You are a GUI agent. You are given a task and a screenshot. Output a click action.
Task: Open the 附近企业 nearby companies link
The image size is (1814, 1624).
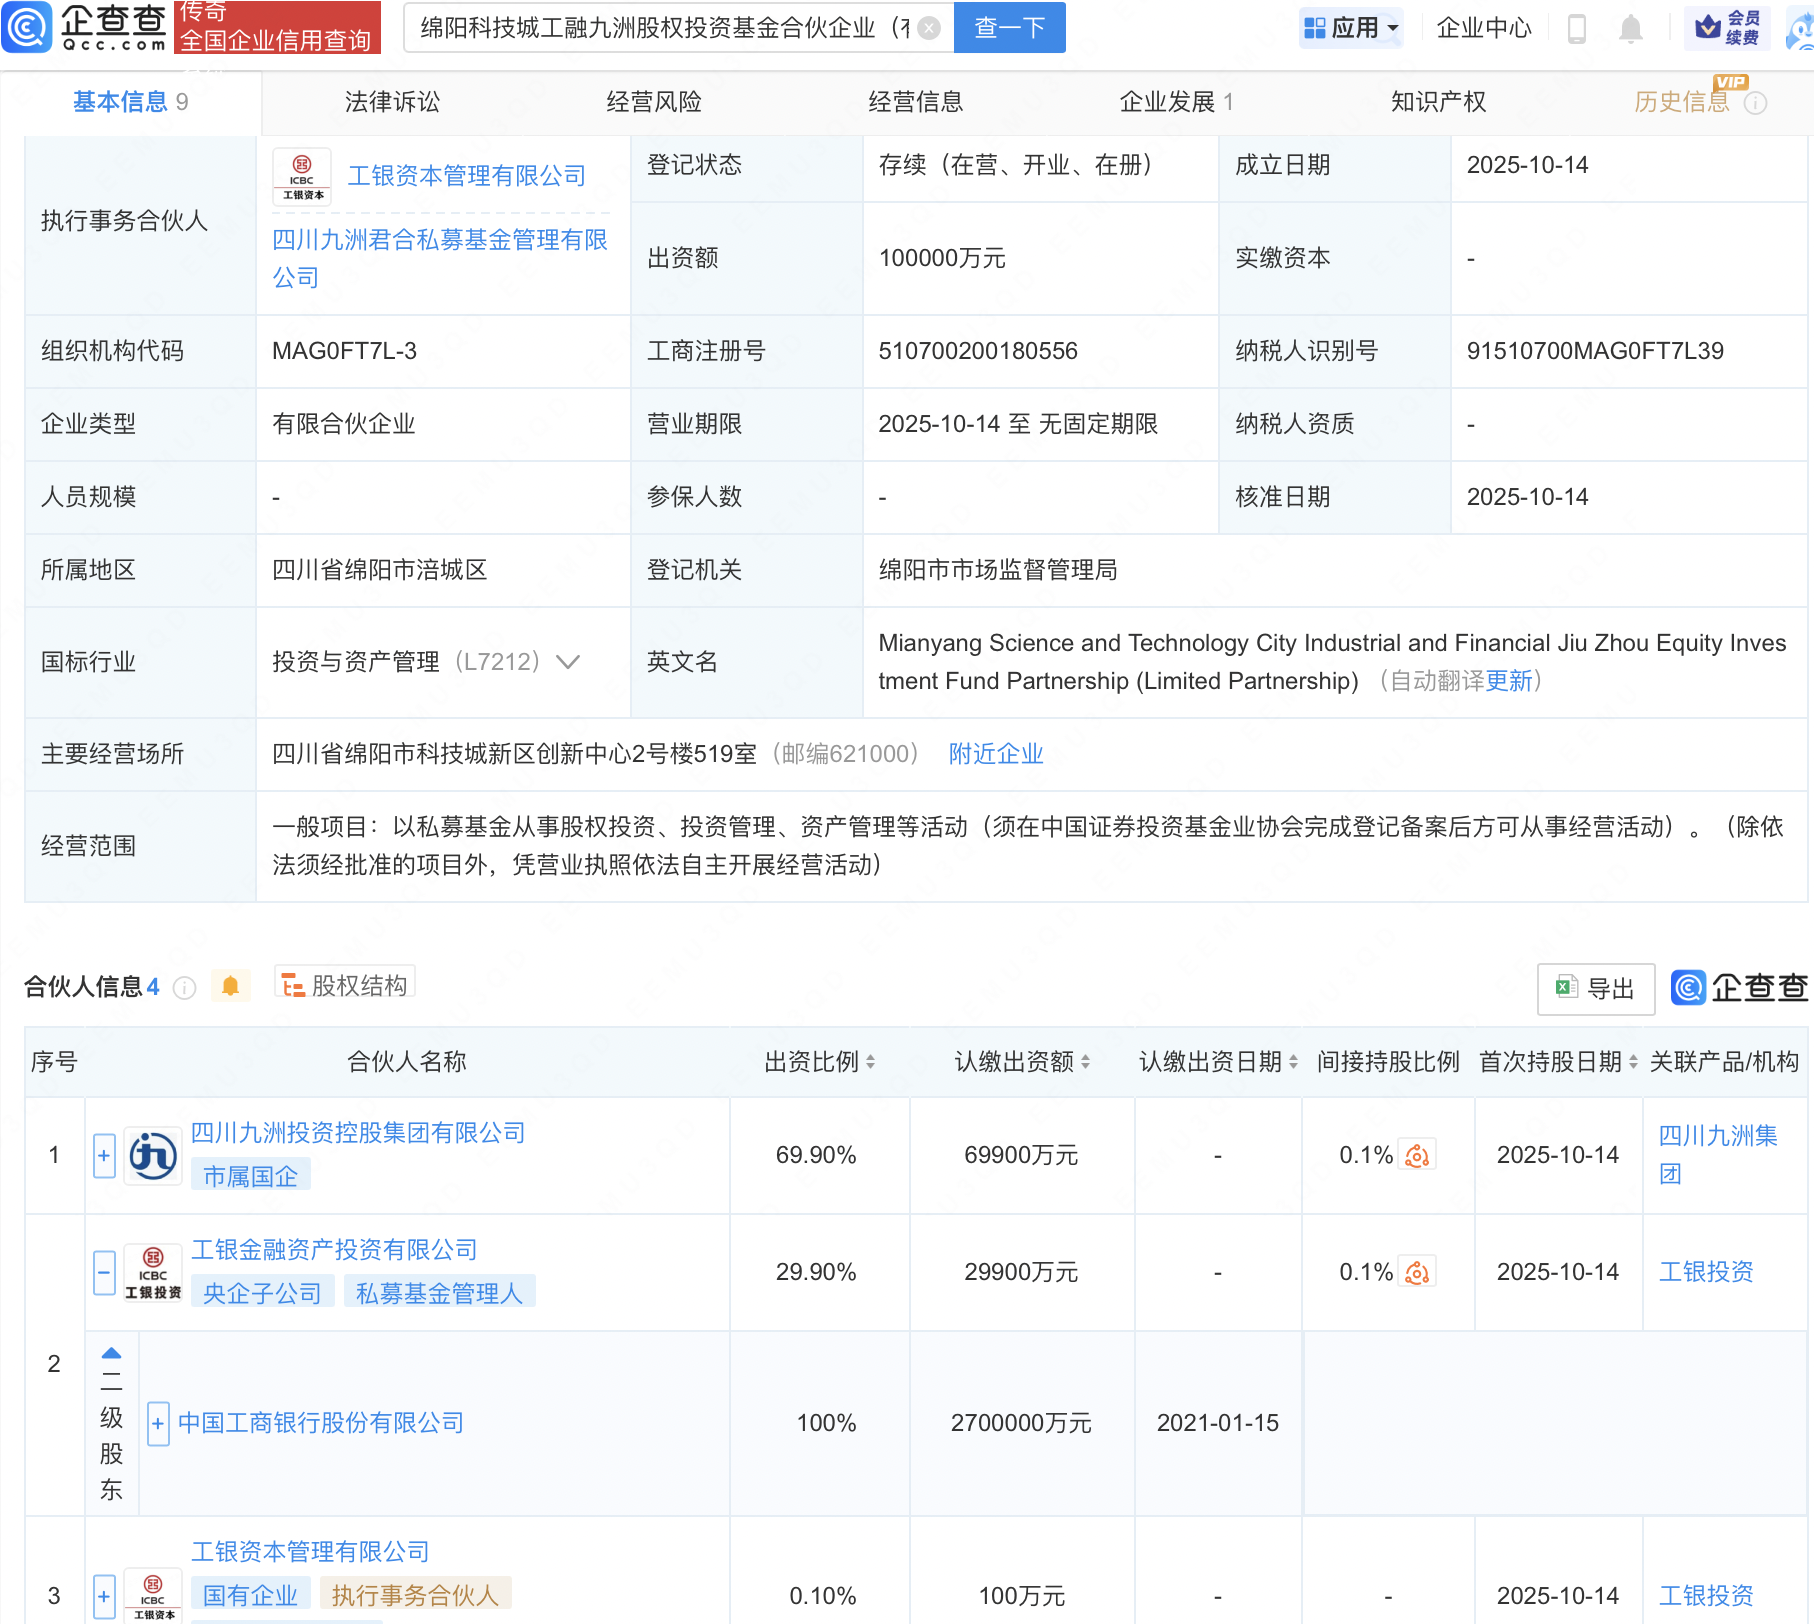point(995,754)
